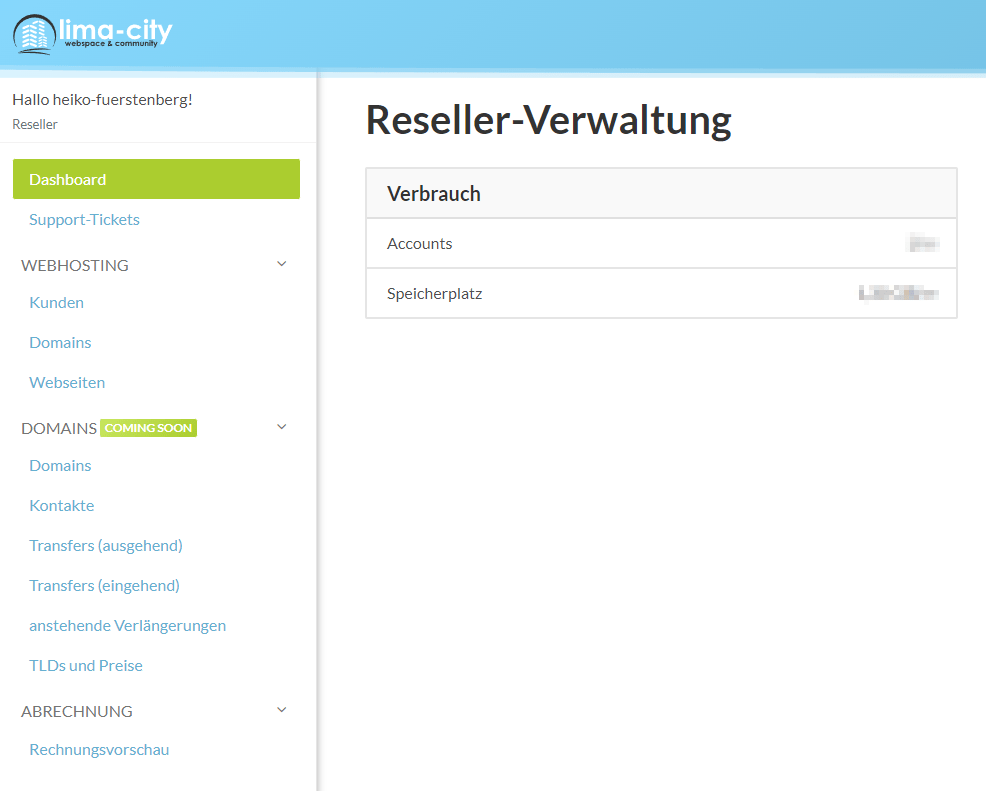The image size is (986, 791).
Task: Go to Webseiten
Action: click(67, 382)
